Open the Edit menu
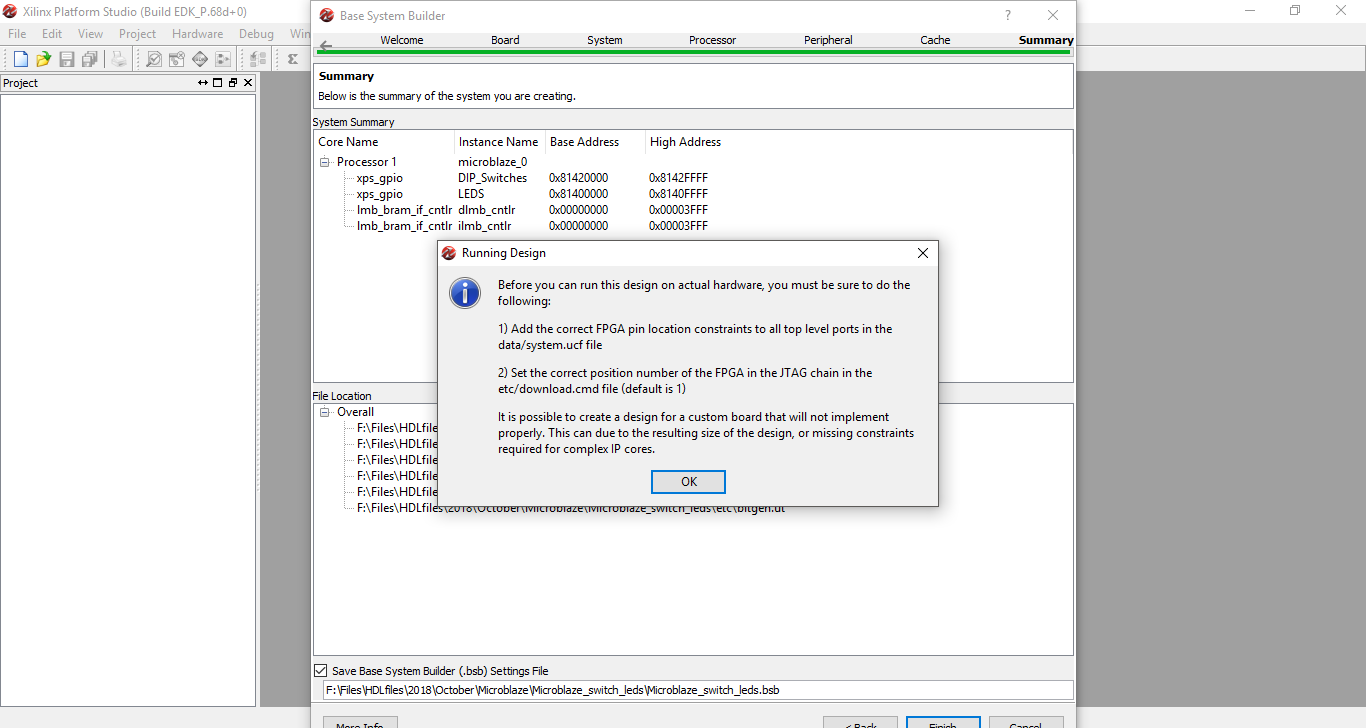Screen dimensions: 1366x728 [52, 33]
